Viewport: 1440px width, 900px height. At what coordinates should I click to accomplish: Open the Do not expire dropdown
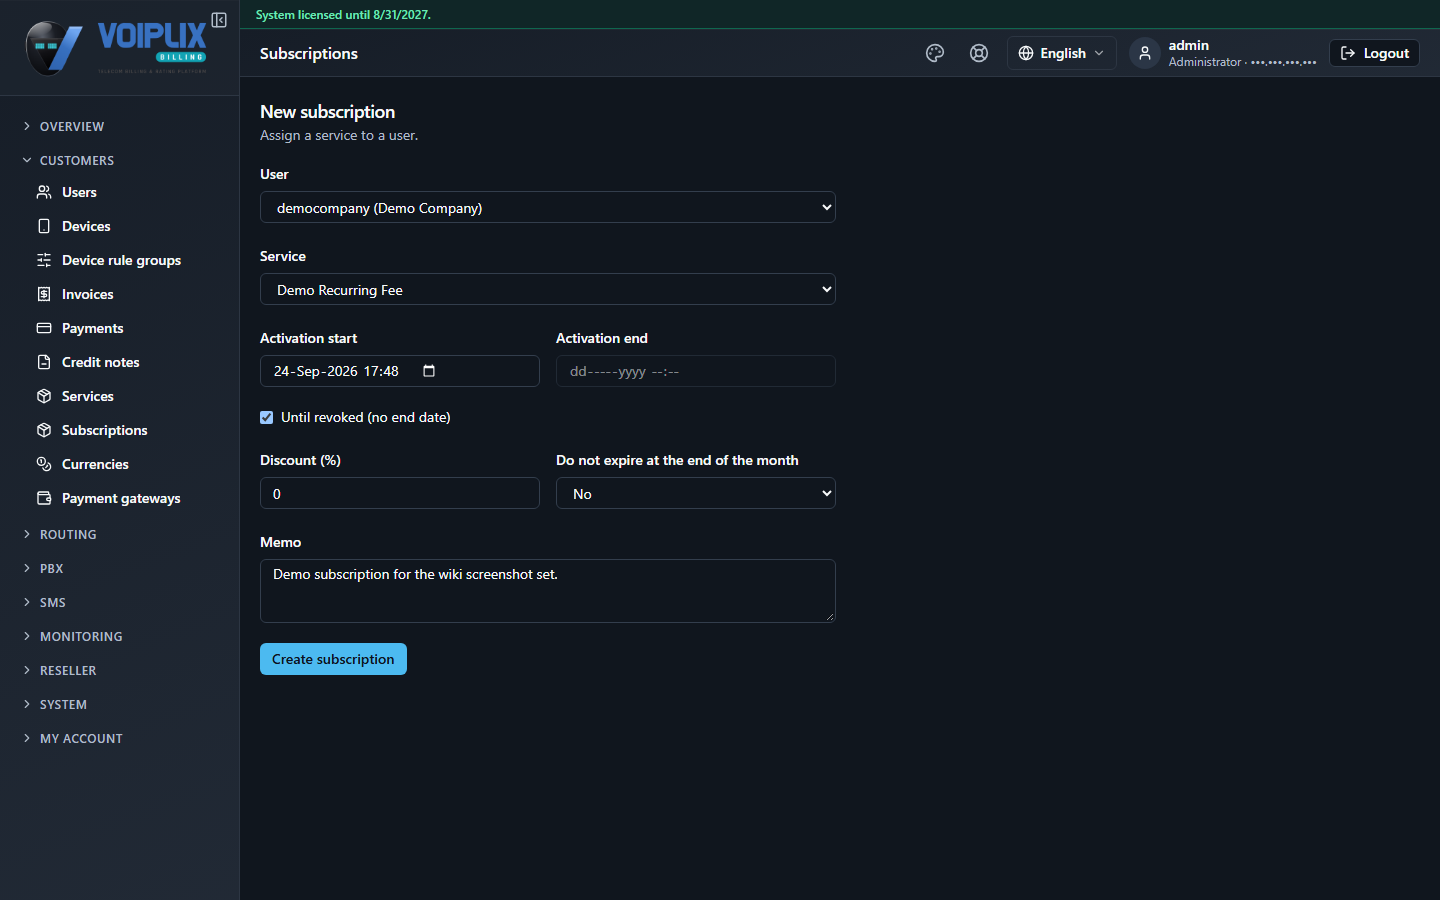(x=696, y=493)
